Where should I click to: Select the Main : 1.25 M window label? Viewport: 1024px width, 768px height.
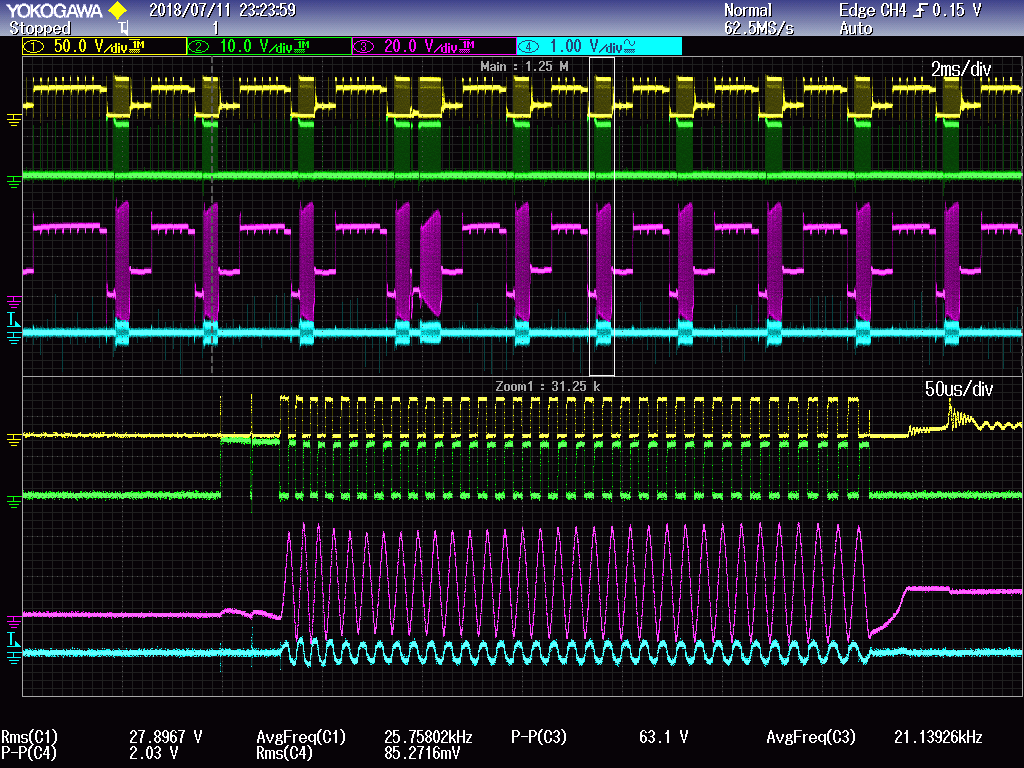pos(524,66)
